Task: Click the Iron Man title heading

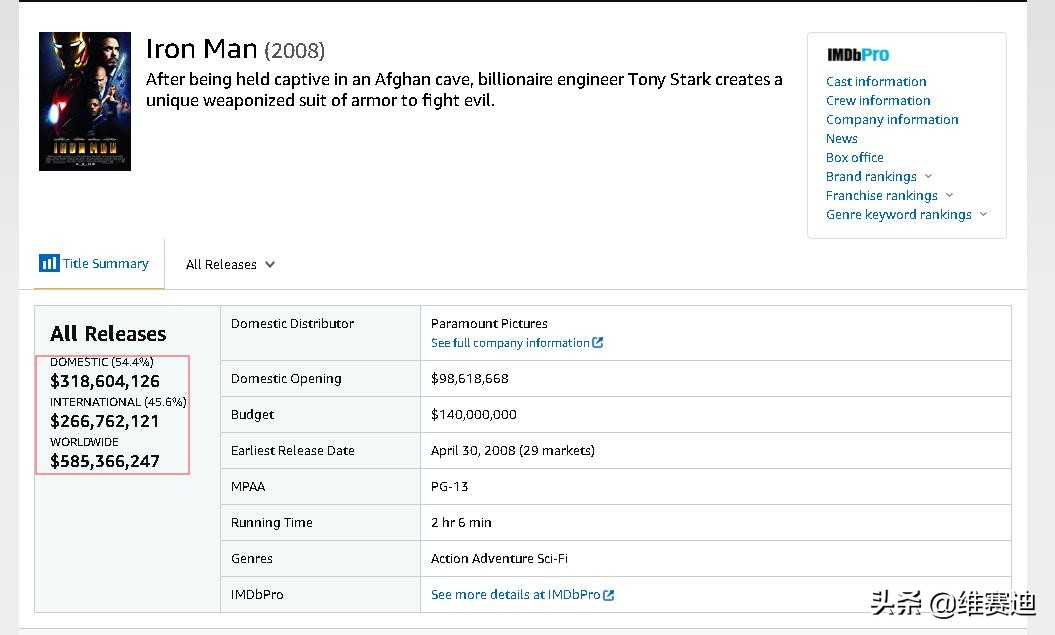Action: pos(202,49)
